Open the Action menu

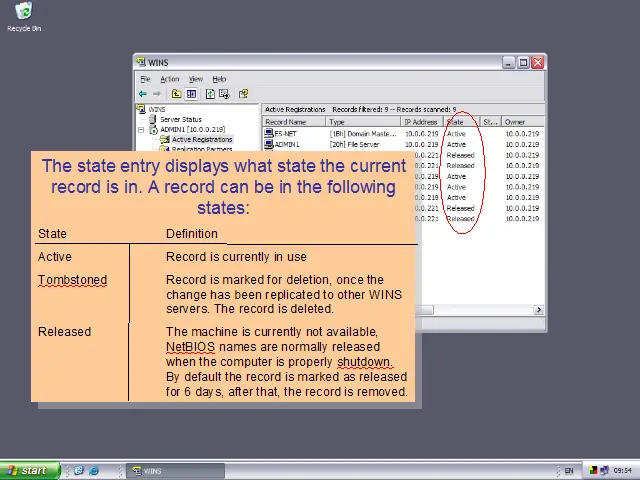170,79
